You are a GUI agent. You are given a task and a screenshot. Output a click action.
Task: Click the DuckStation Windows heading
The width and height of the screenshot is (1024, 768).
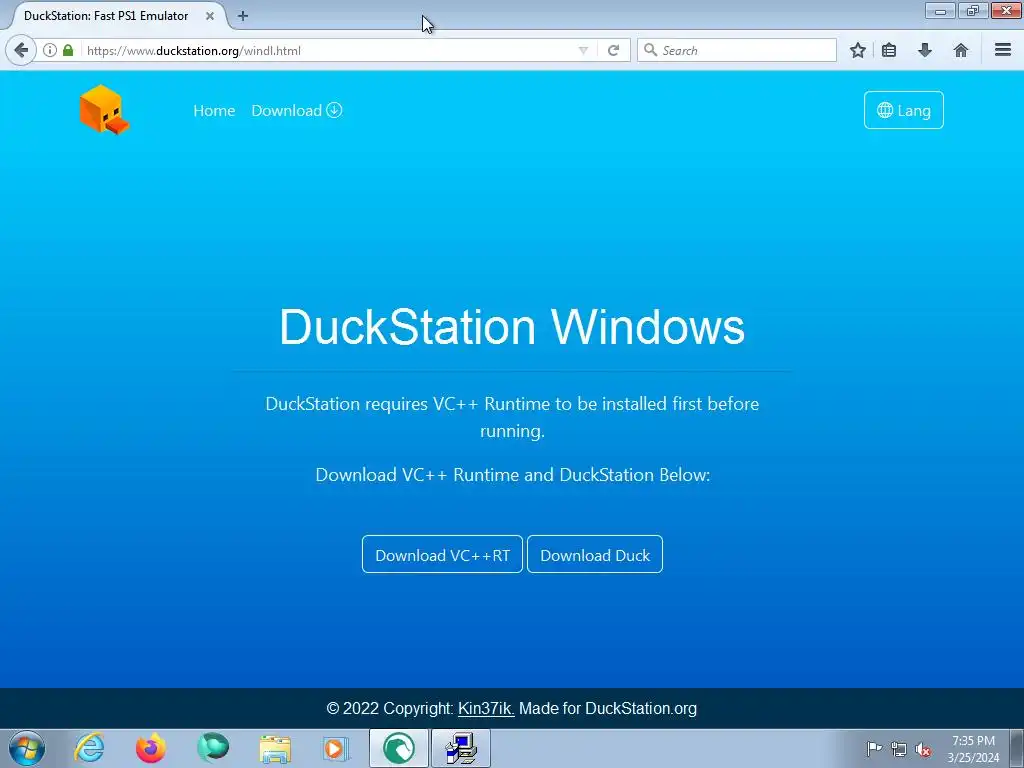pyautogui.click(x=512, y=327)
